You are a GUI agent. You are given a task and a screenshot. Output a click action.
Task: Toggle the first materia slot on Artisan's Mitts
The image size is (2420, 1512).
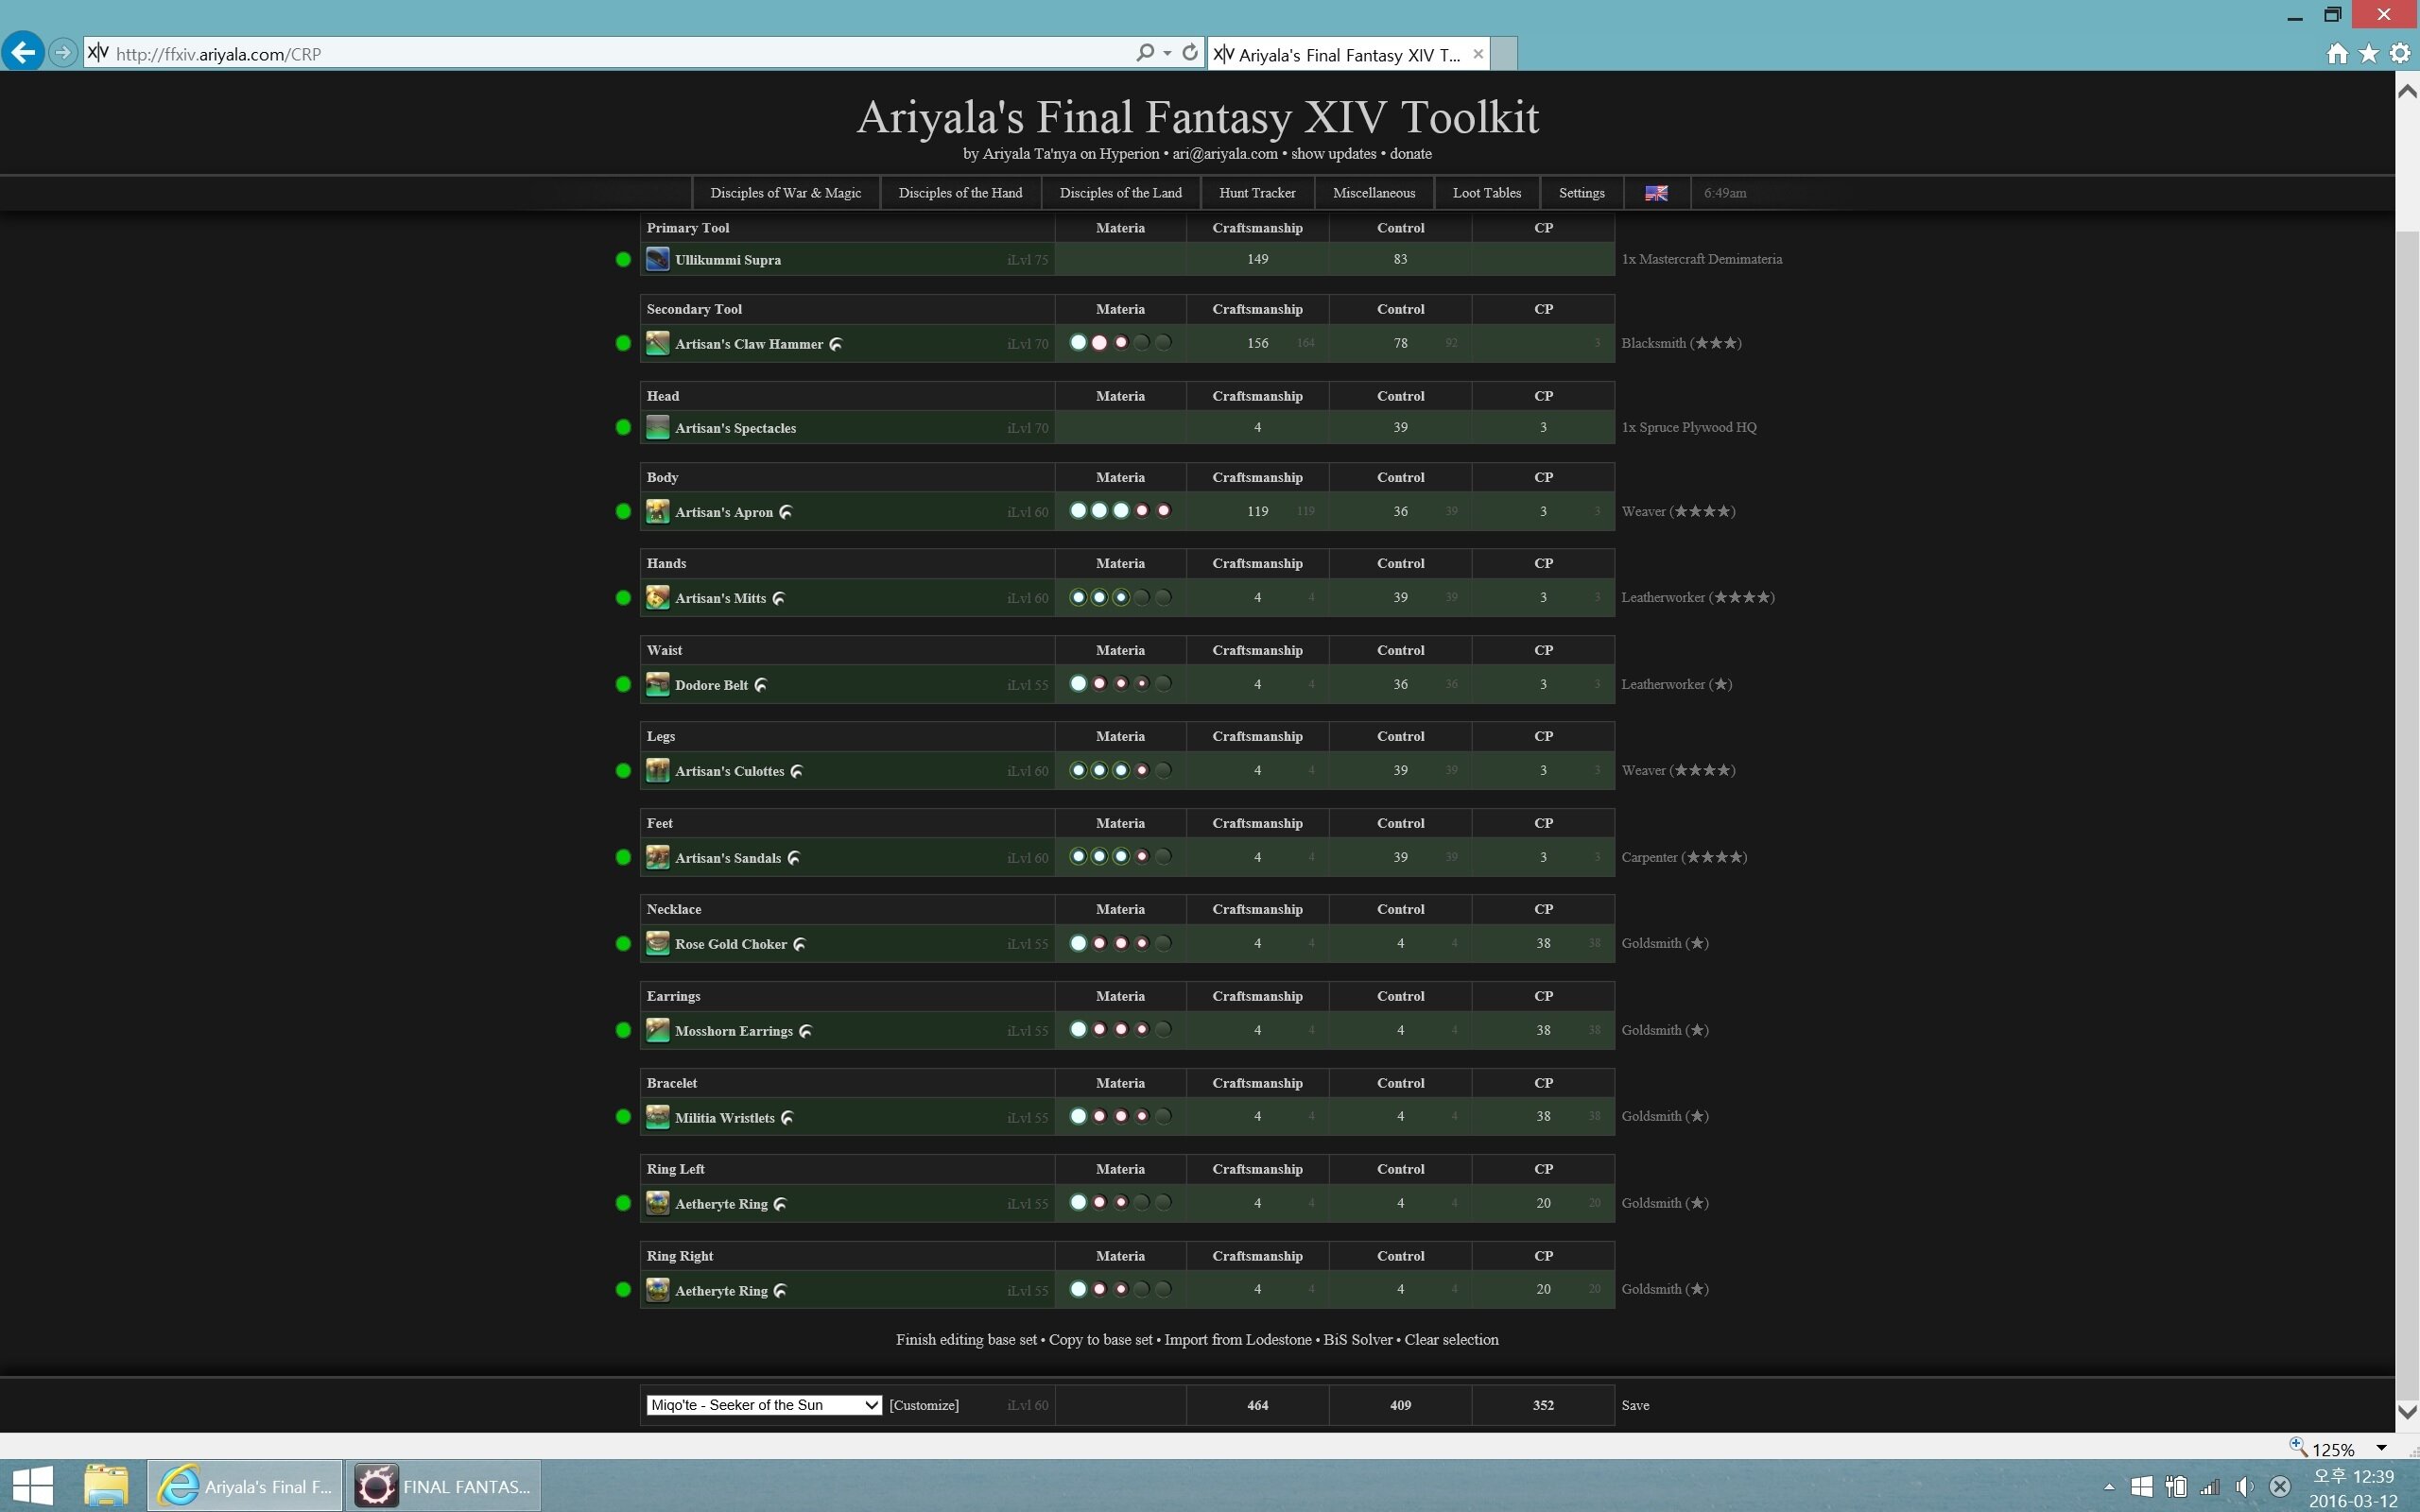(x=1078, y=597)
